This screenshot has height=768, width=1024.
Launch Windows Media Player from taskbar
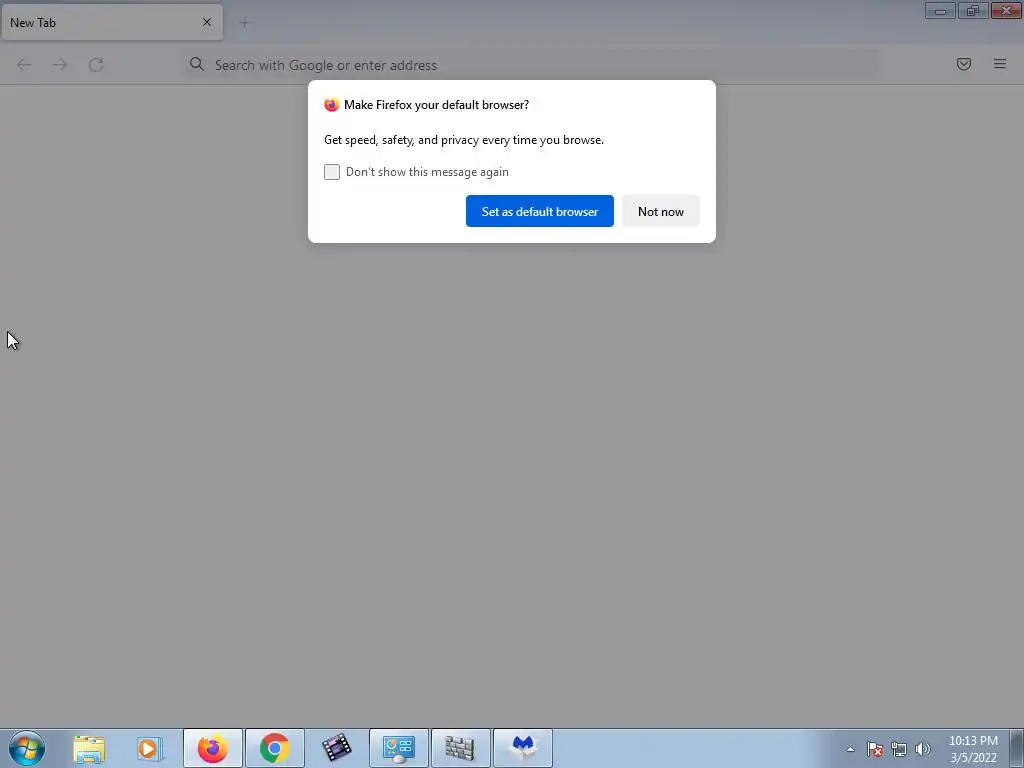point(150,748)
